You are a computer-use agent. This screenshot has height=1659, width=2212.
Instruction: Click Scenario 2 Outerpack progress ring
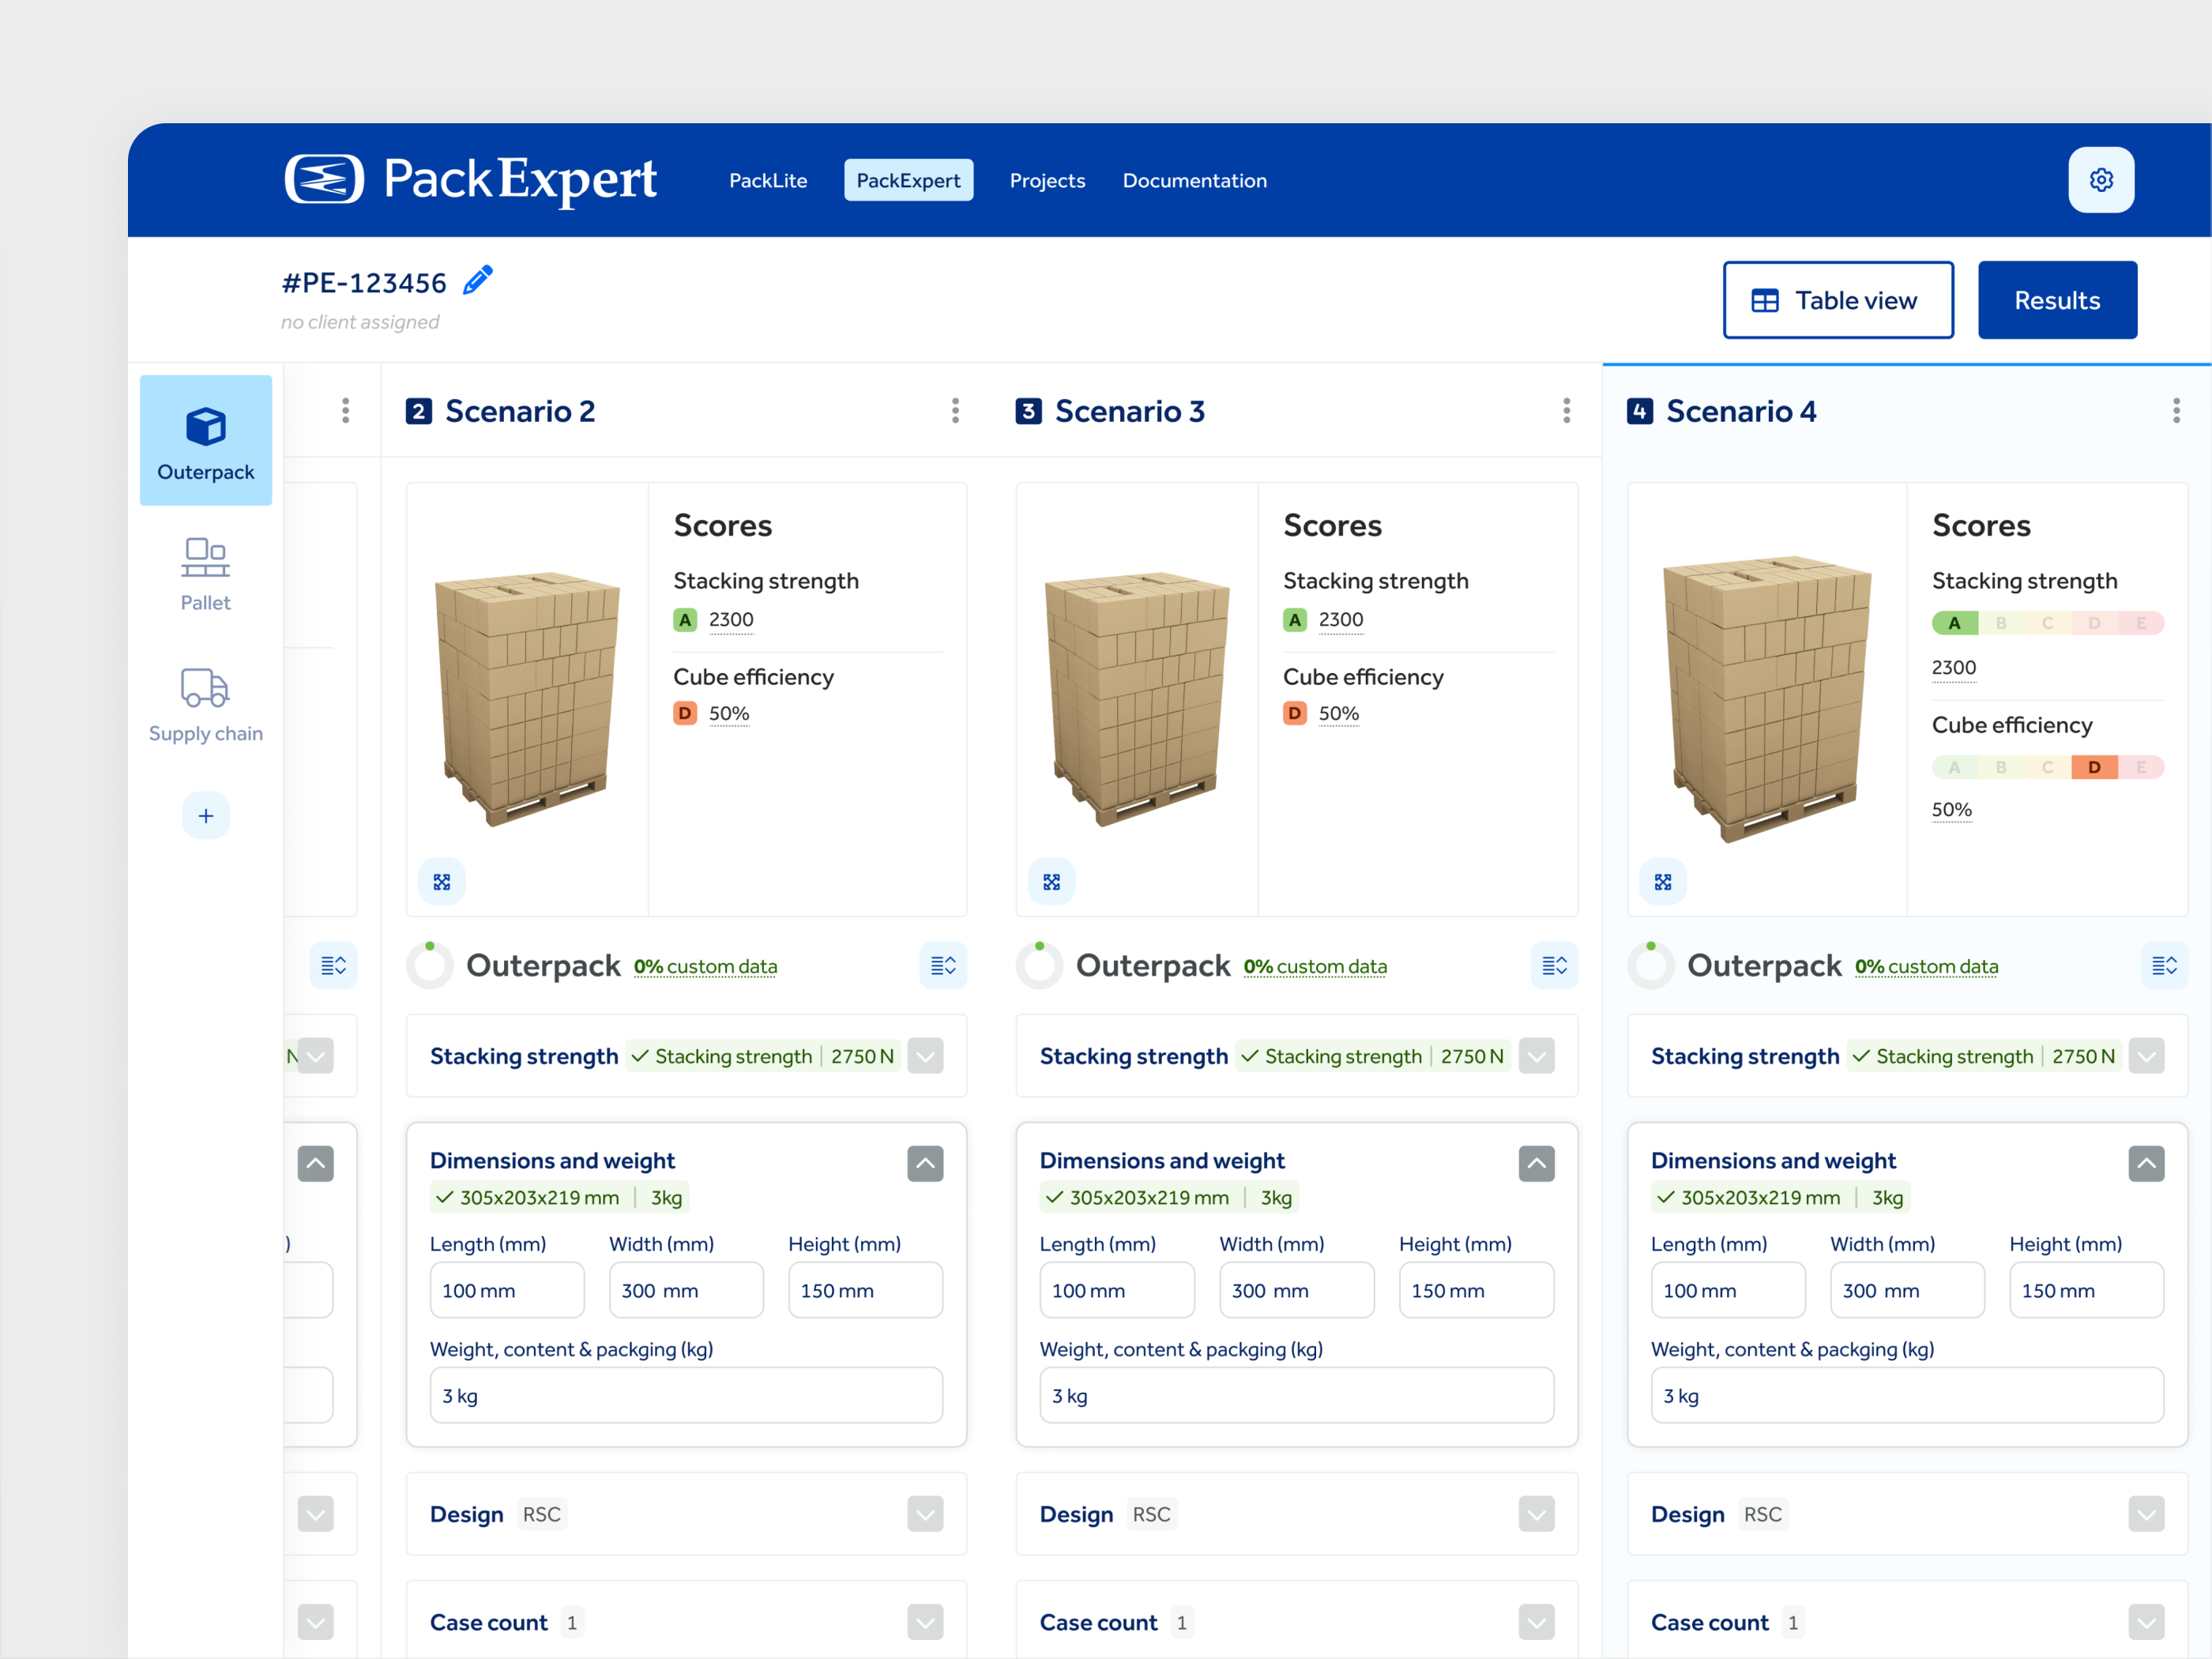click(x=430, y=965)
